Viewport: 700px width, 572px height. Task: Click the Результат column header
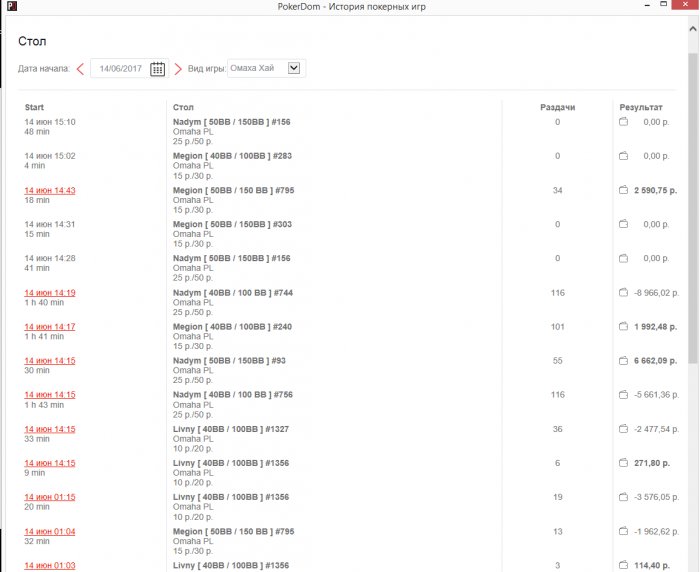(x=641, y=107)
